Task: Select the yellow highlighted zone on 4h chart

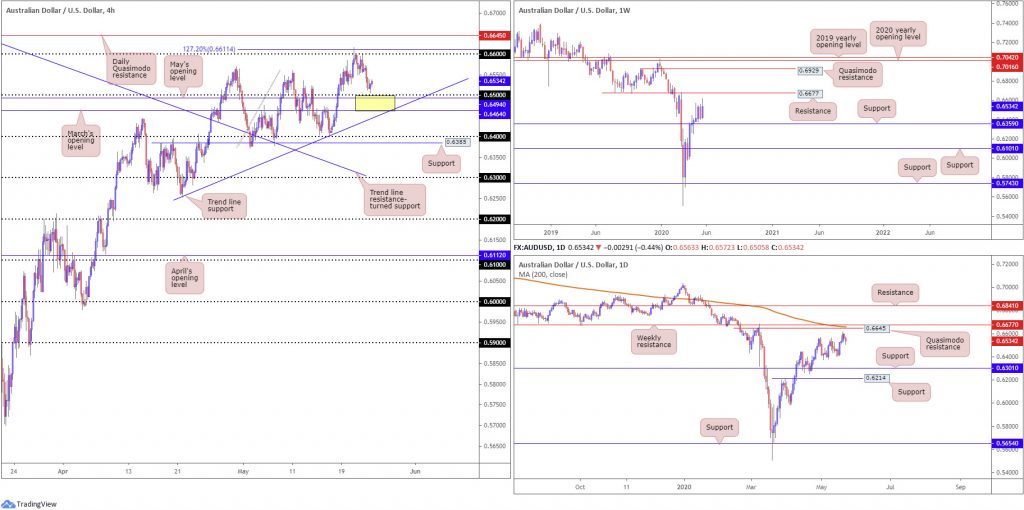Action: 375,103
